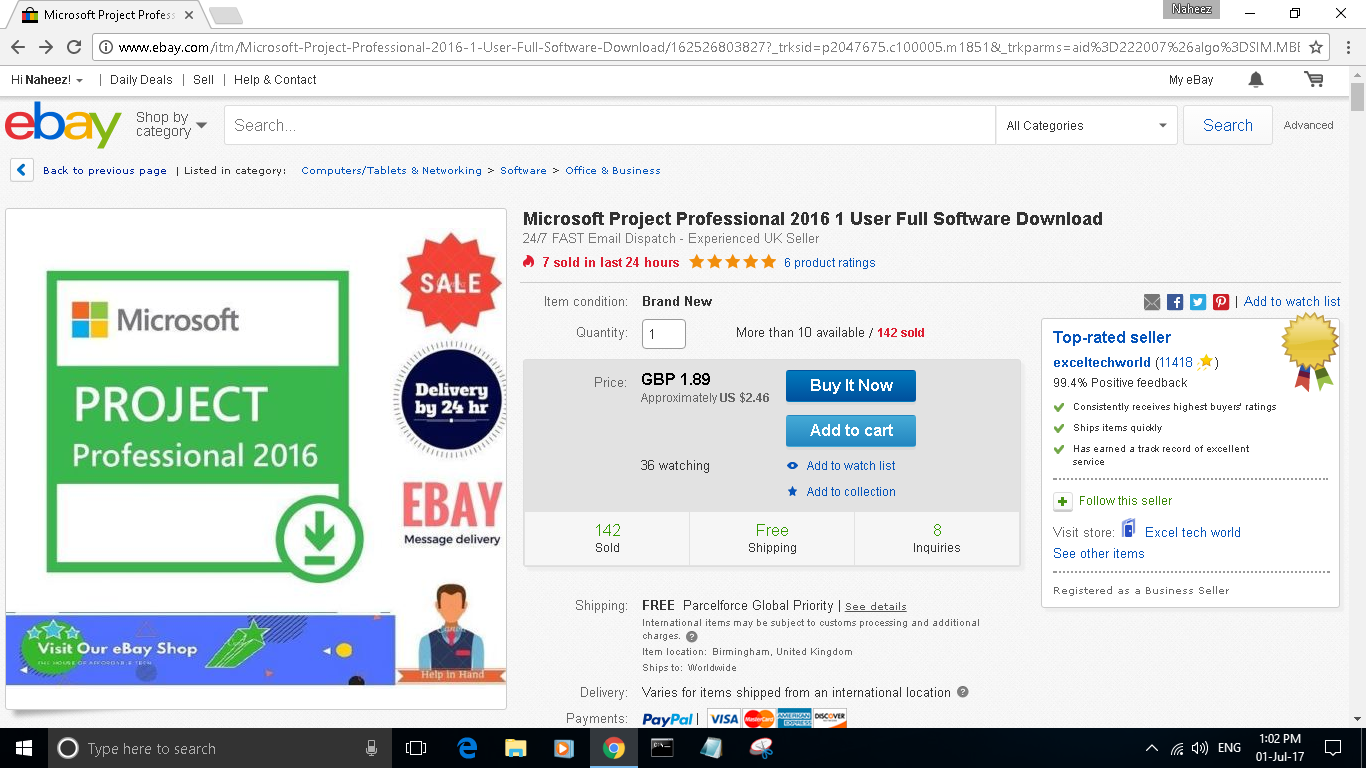Open the Office & Business breadcrumb

click(613, 171)
